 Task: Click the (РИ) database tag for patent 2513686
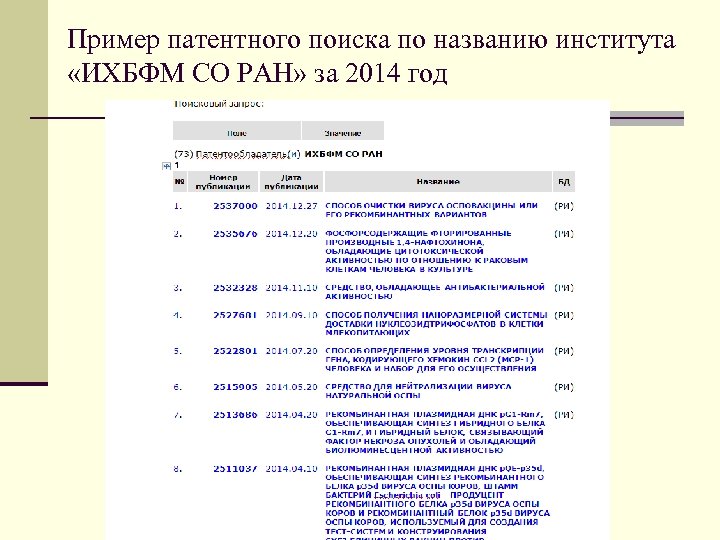pyautogui.click(x=564, y=415)
